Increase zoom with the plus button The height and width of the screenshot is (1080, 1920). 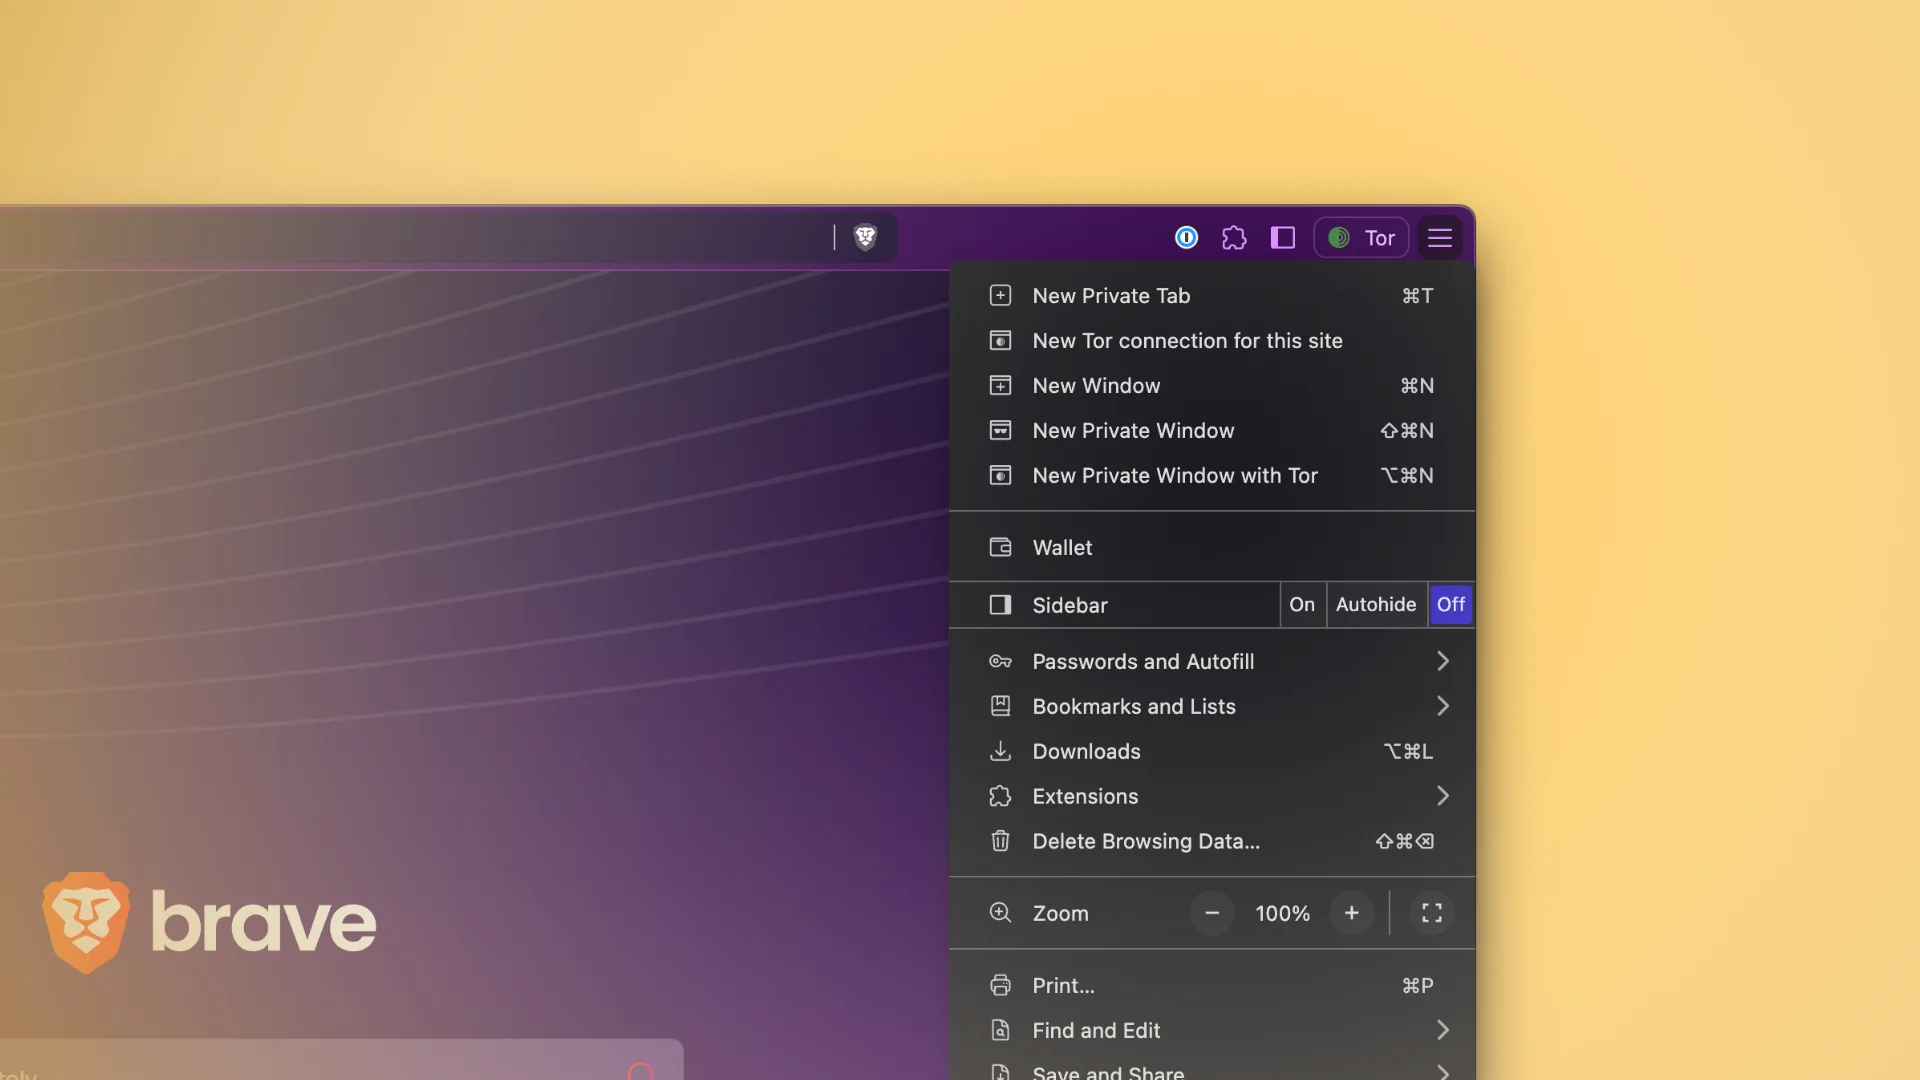1352,913
